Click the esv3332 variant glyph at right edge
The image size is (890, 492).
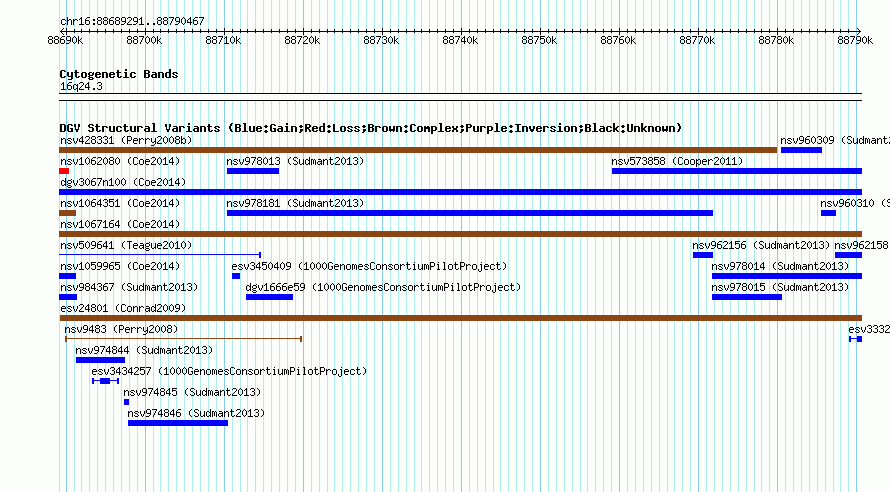[x=855, y=339]
